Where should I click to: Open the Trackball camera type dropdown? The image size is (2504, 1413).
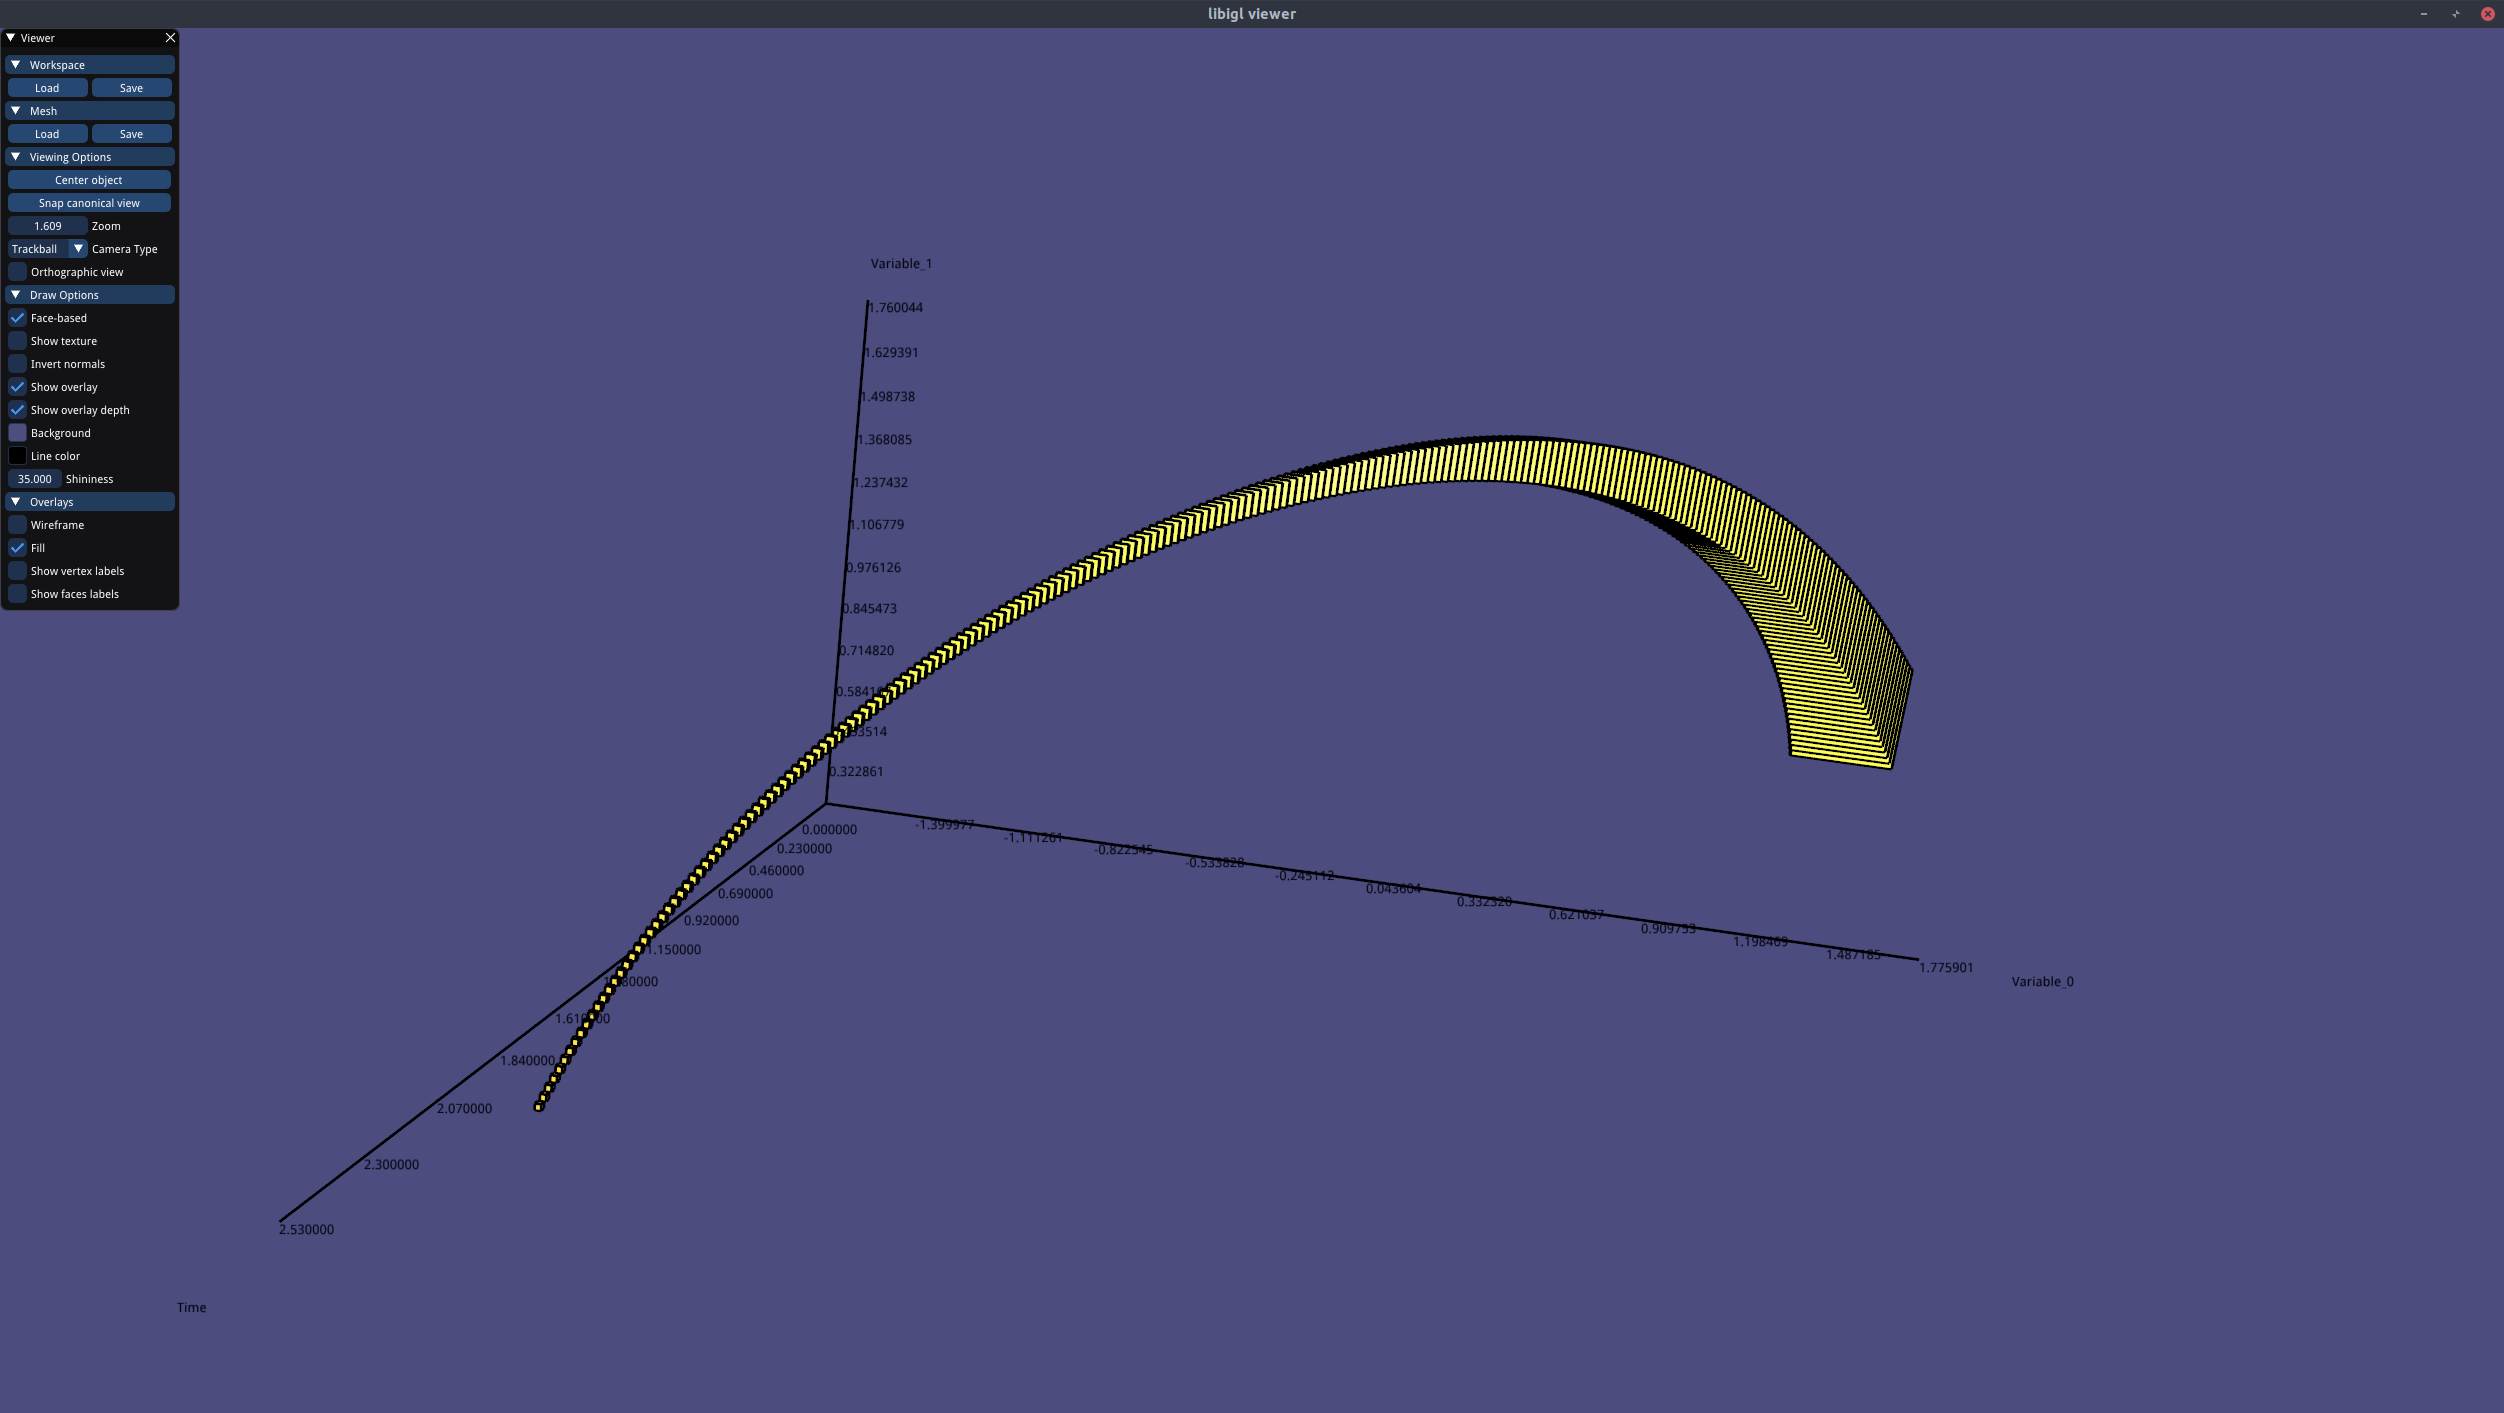pos(47,249)
